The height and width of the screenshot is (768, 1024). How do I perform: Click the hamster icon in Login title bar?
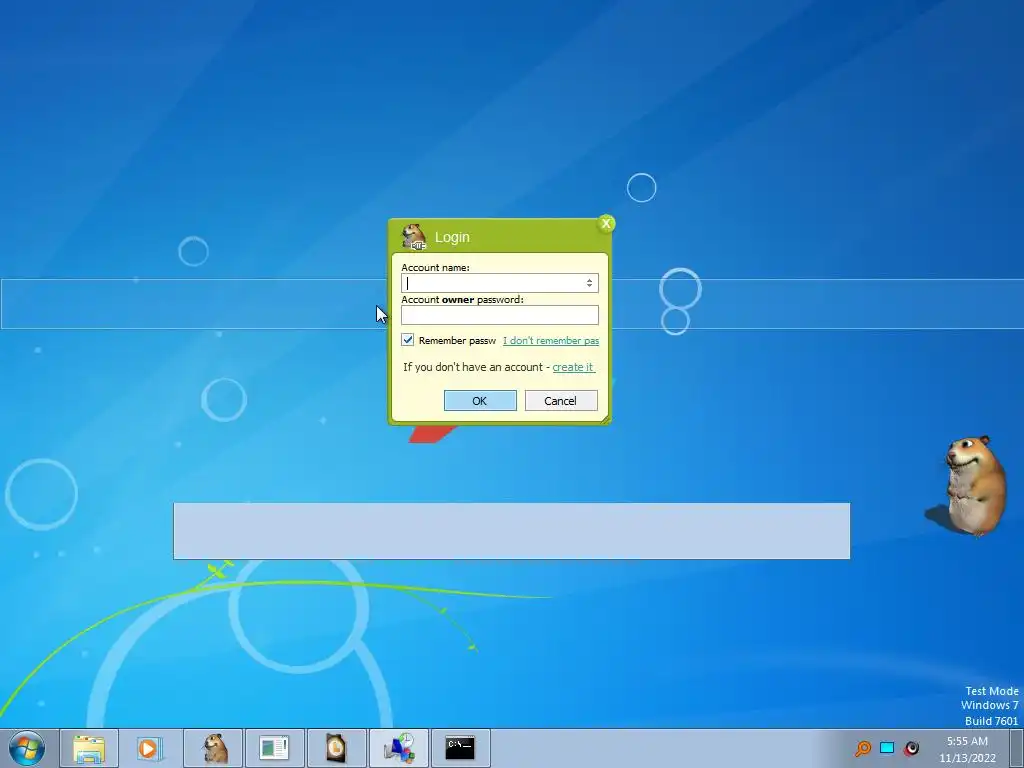click(413, 236)
